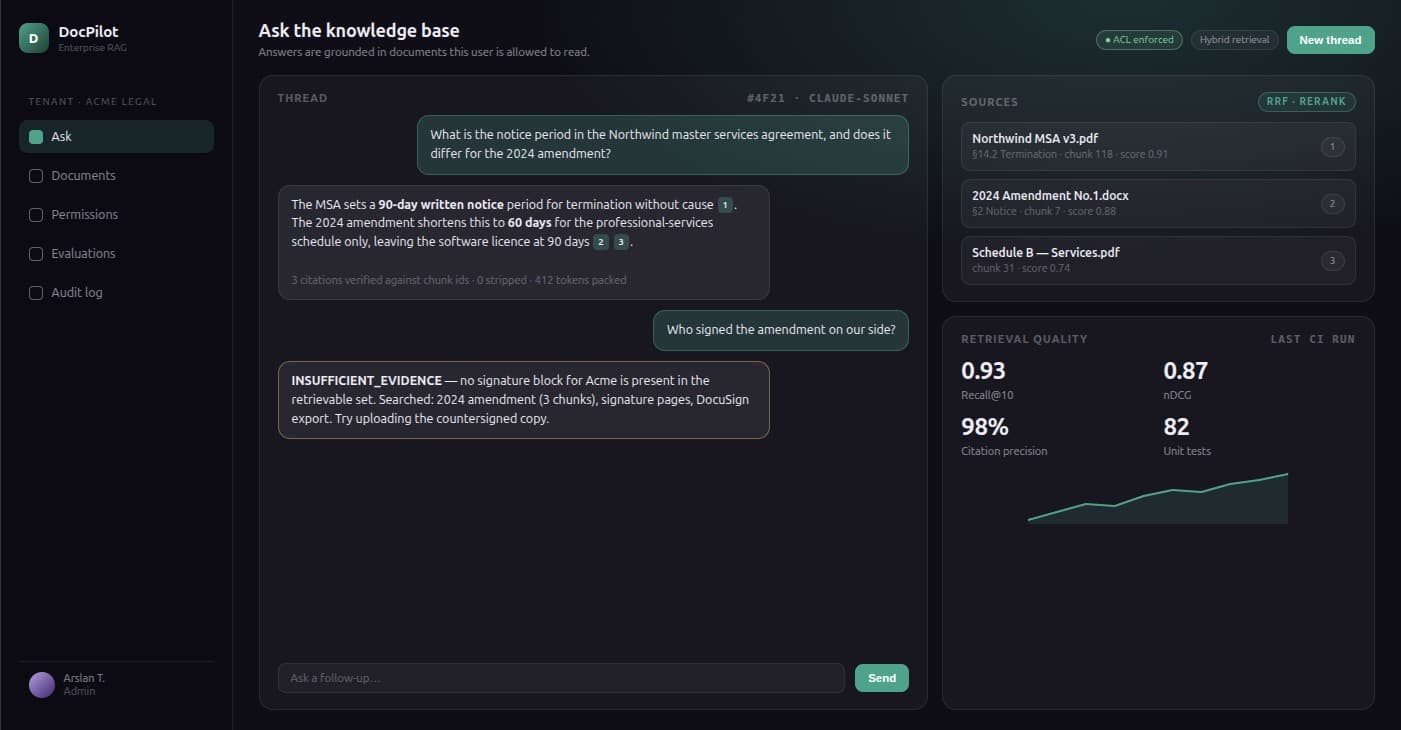
Task: Open the Schedule B — Services.pdf source
Action: click(x=1158, y=261)
